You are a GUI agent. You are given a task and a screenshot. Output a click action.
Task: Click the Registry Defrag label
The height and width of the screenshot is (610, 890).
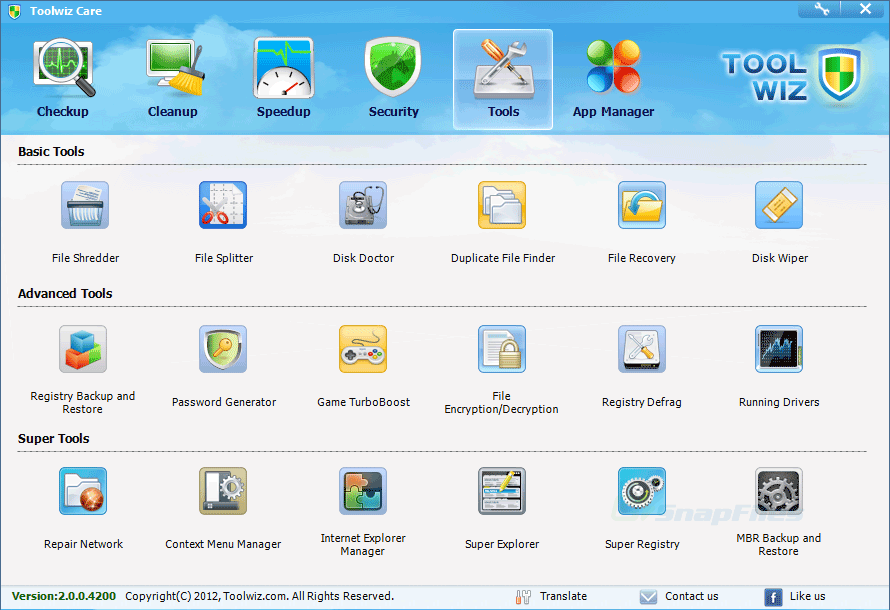pyautogui.click(x=641, y=402)
